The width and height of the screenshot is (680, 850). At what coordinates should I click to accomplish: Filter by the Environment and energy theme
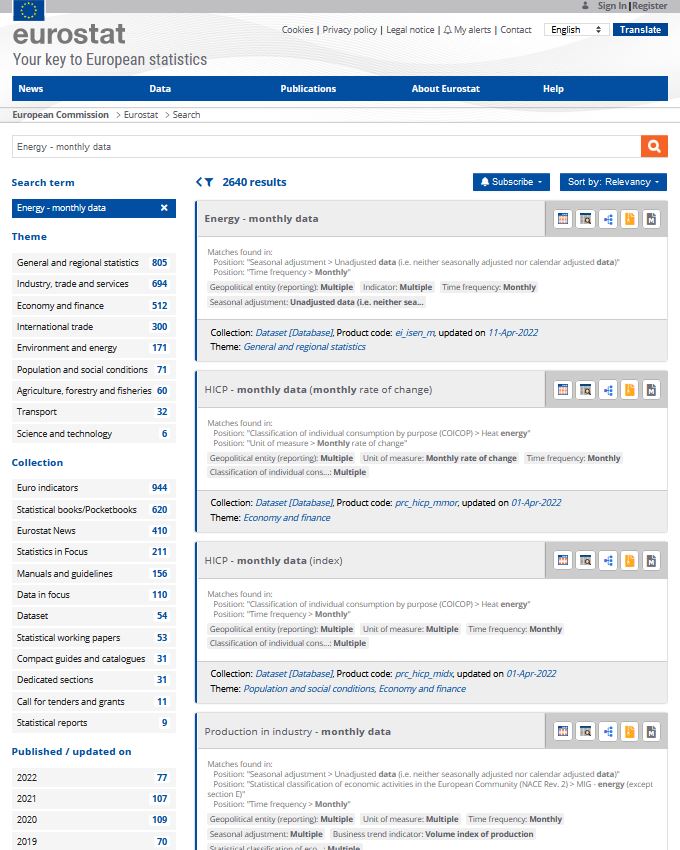tap(67, 348)
